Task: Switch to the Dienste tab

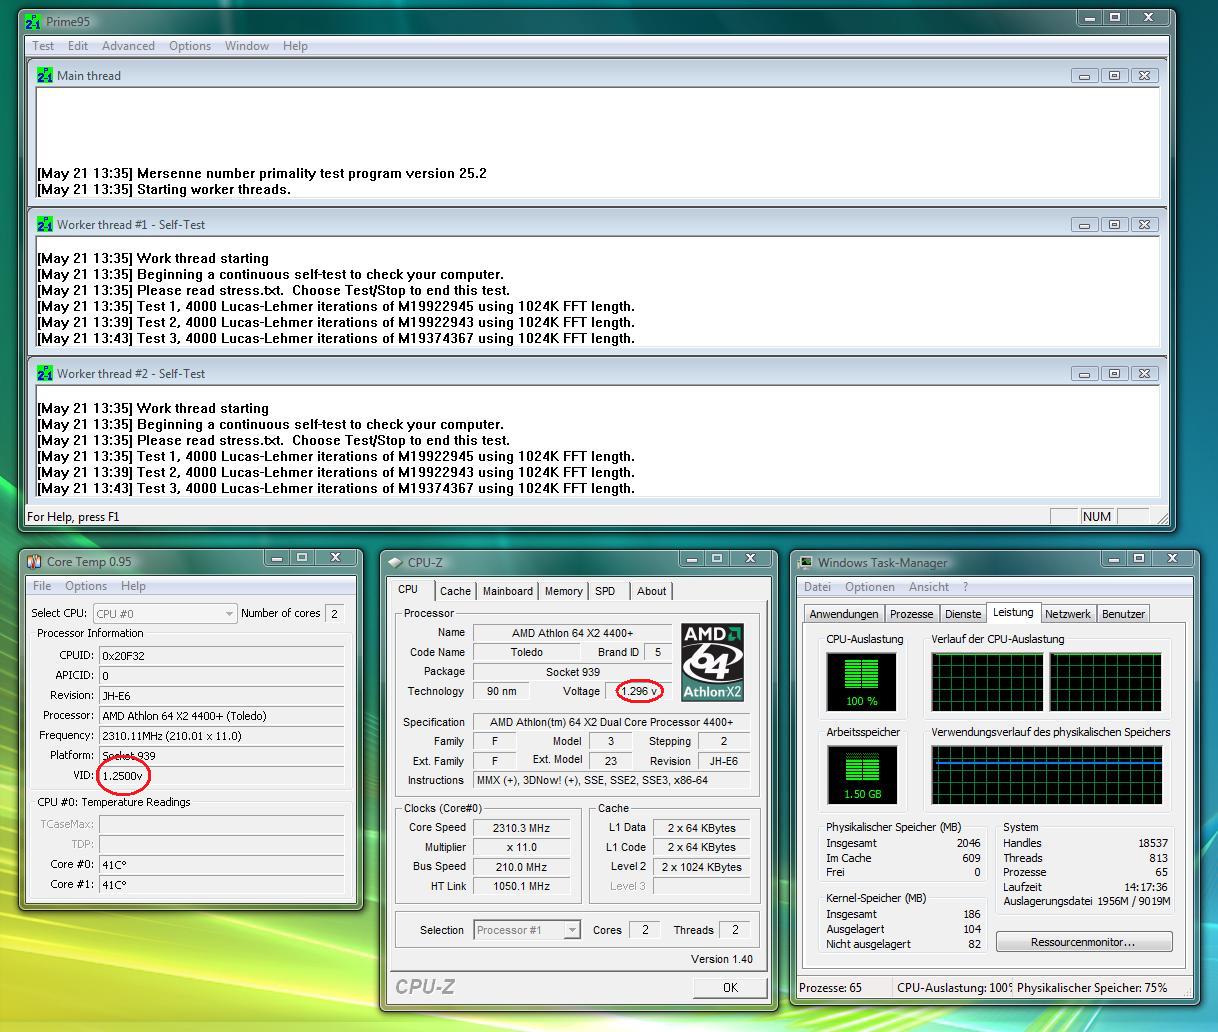Action: click(963, 614)
